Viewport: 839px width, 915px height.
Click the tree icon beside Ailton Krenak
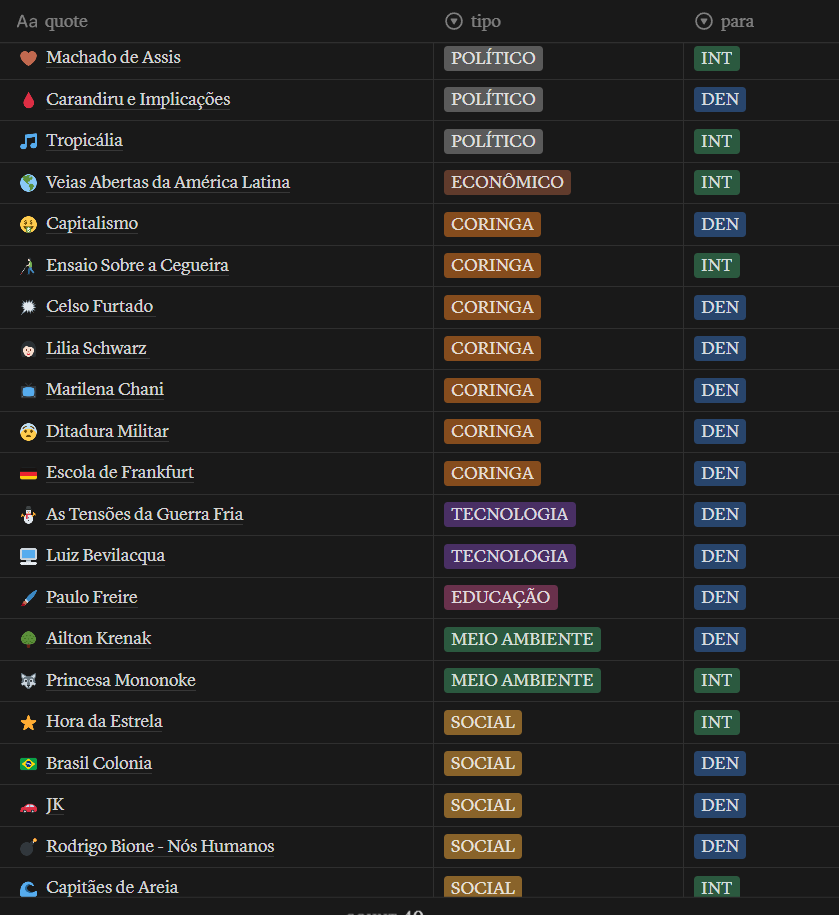[28, 639]
